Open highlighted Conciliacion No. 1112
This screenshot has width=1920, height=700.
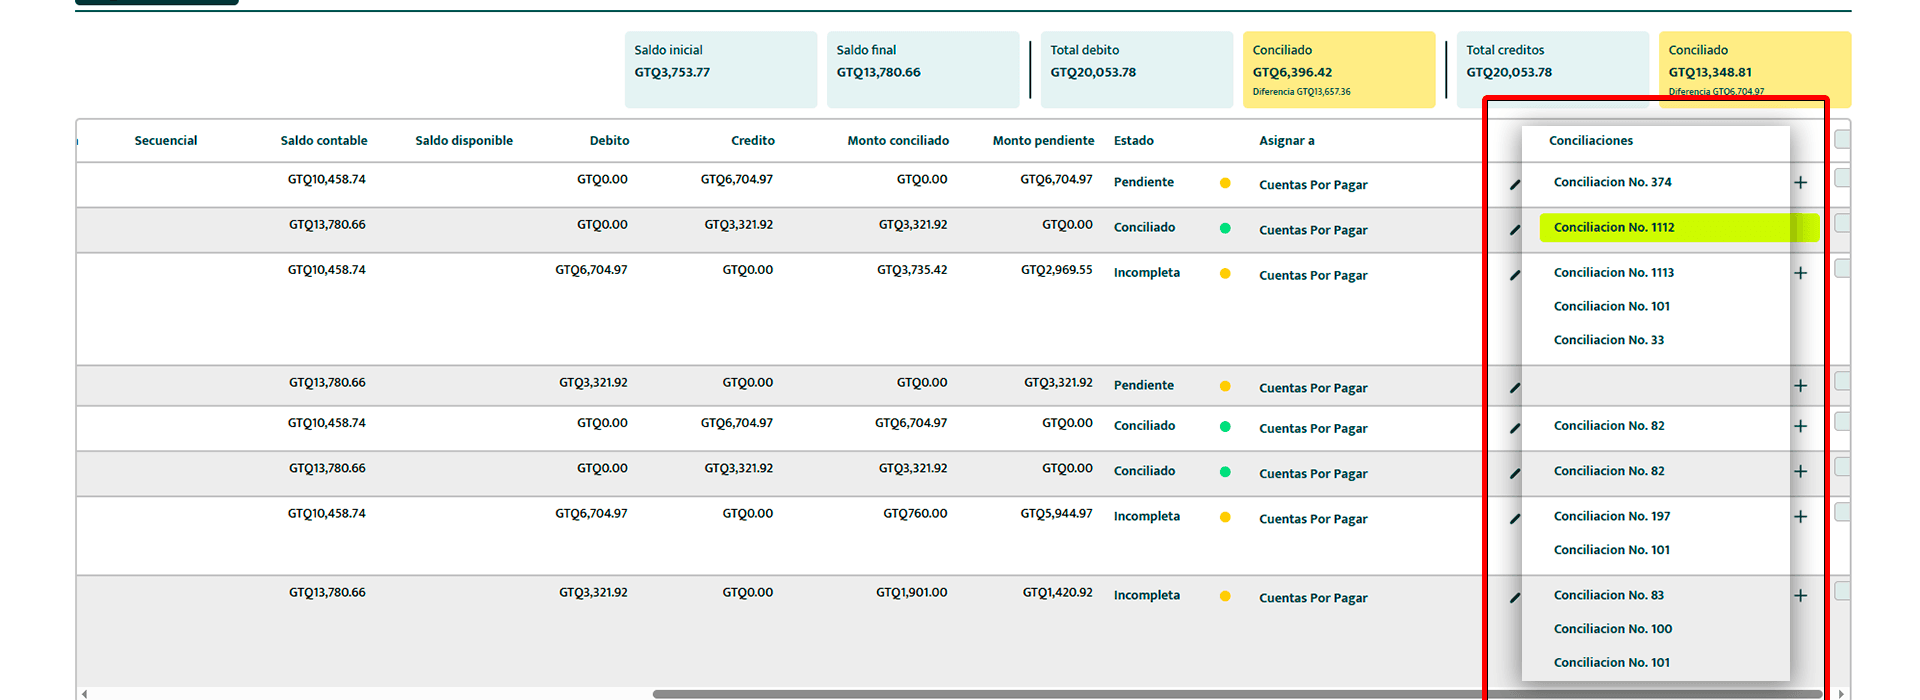(x=1614, y=227)
